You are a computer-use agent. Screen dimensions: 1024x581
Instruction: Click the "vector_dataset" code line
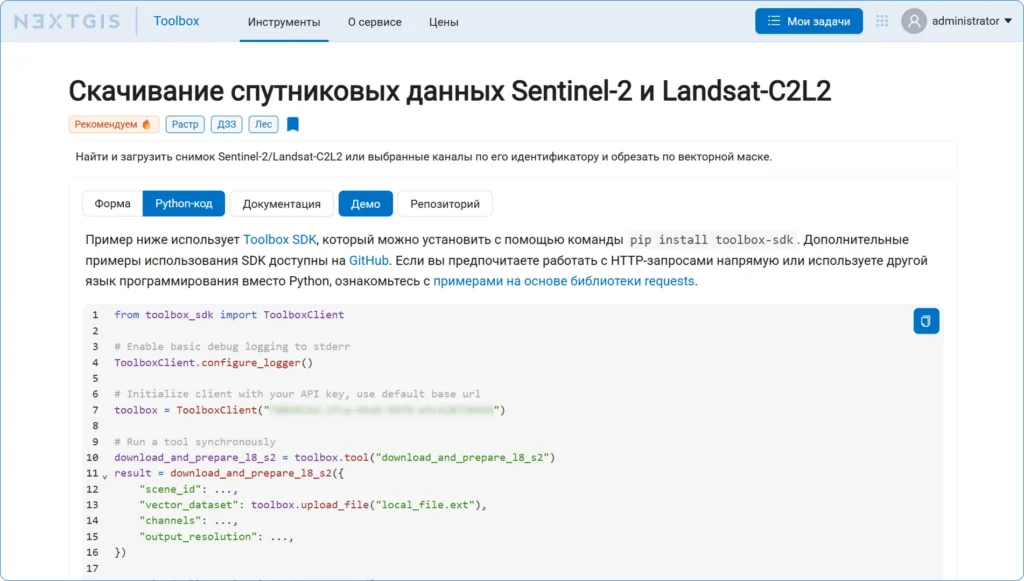click(x=313, y=505)
